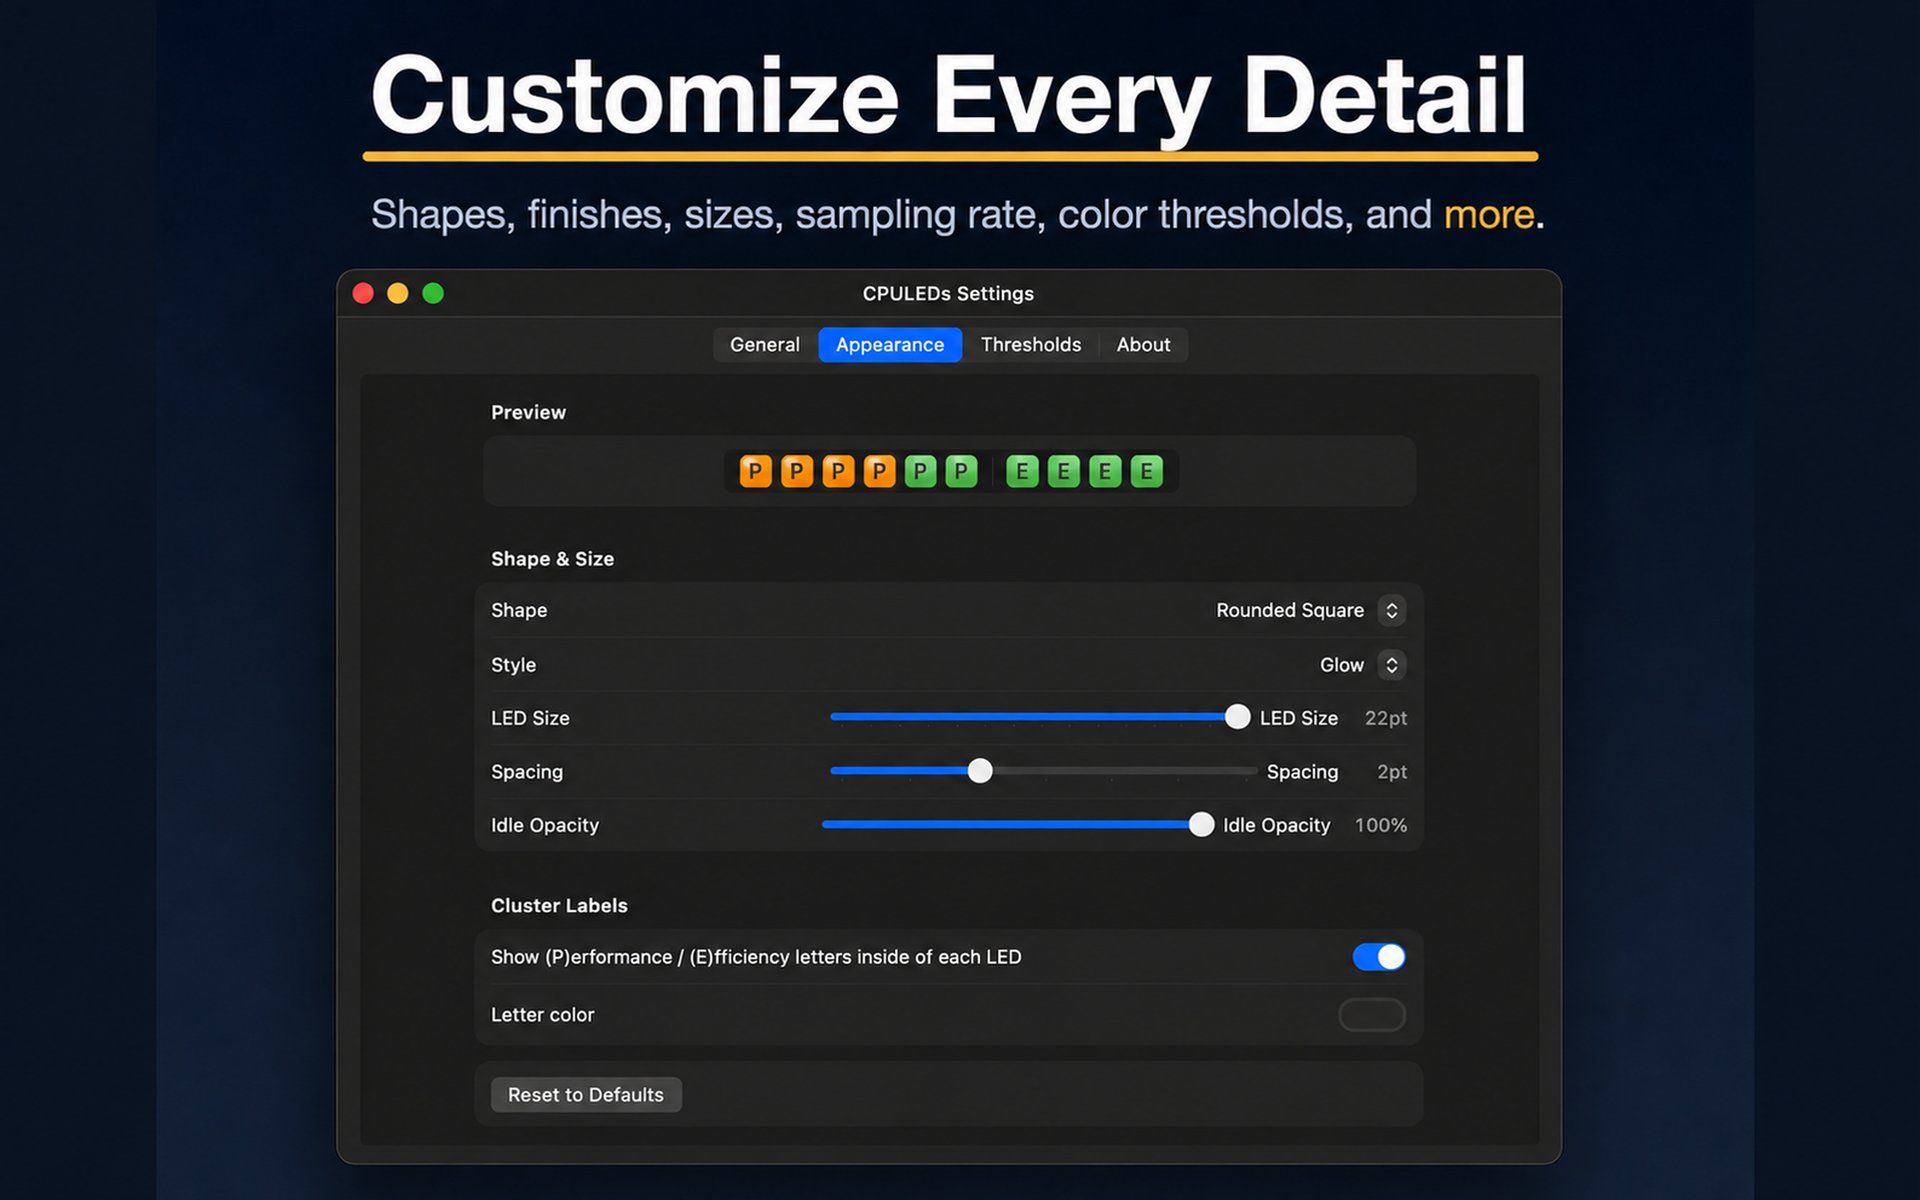Screen dimensions: 1920x1200
Task: Zoom the window using green button
Action: (x=433, y=293)
